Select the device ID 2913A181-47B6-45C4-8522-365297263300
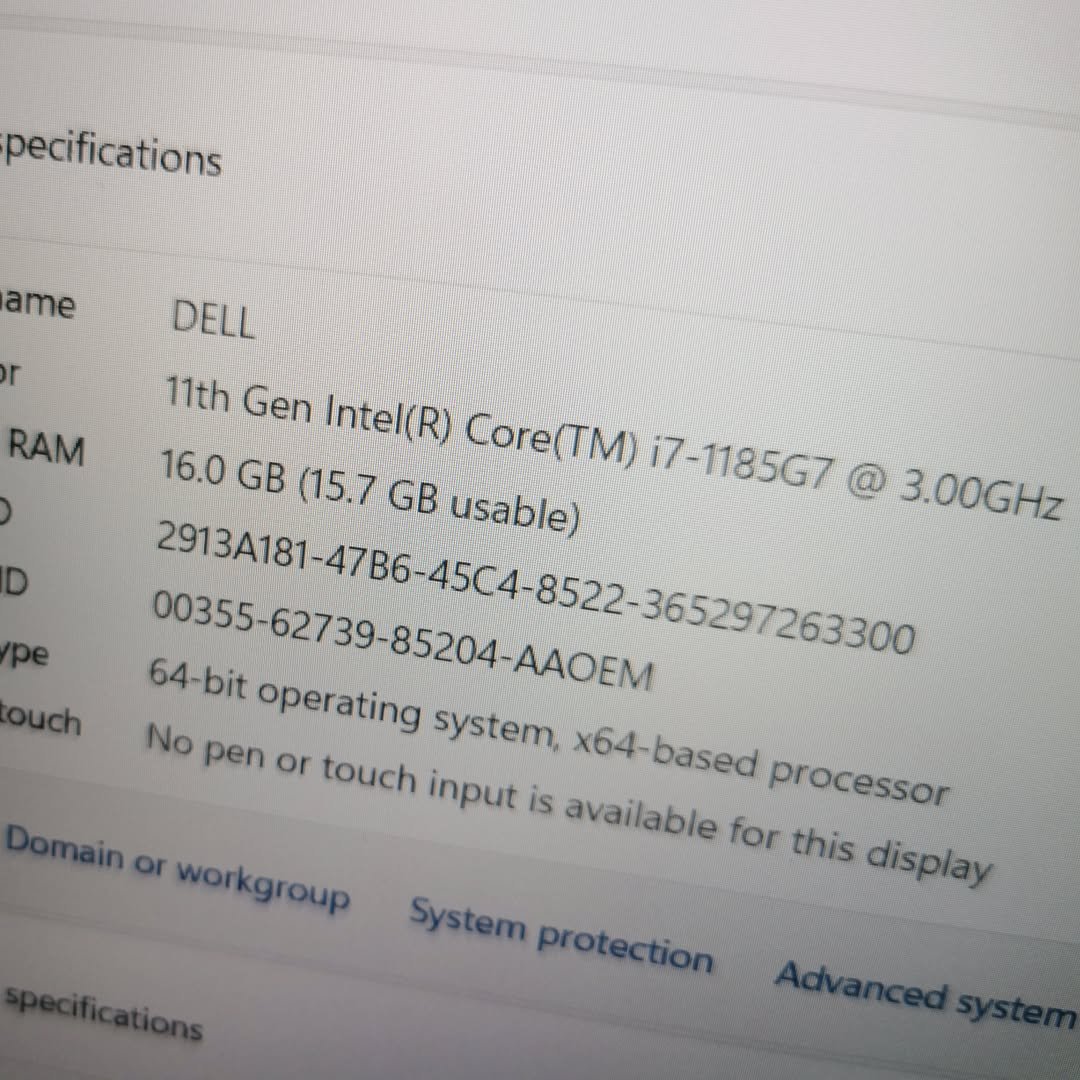Image resolution: width=1080 pixels, height=1080 pixels. (535, 586)
